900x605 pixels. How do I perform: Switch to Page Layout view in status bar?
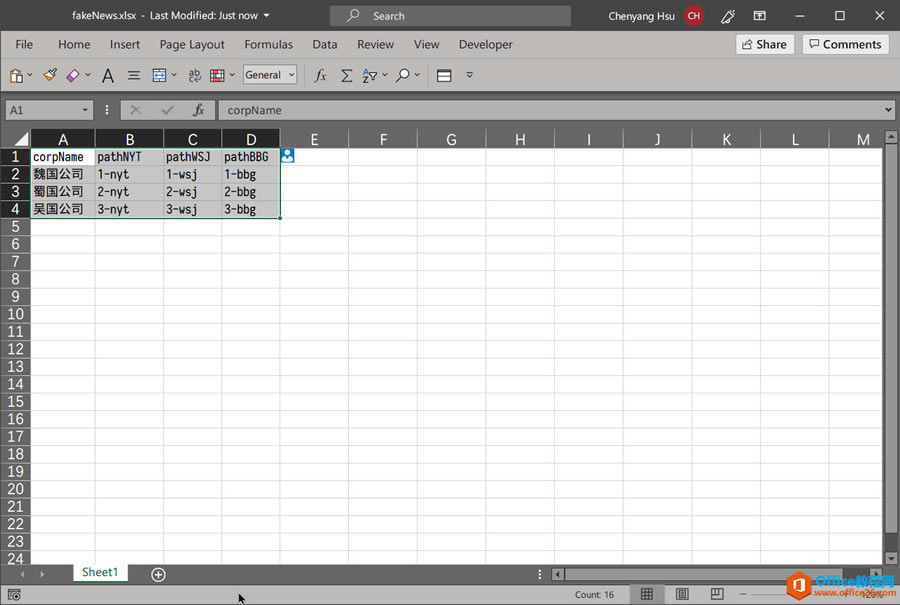click(682, 594)
